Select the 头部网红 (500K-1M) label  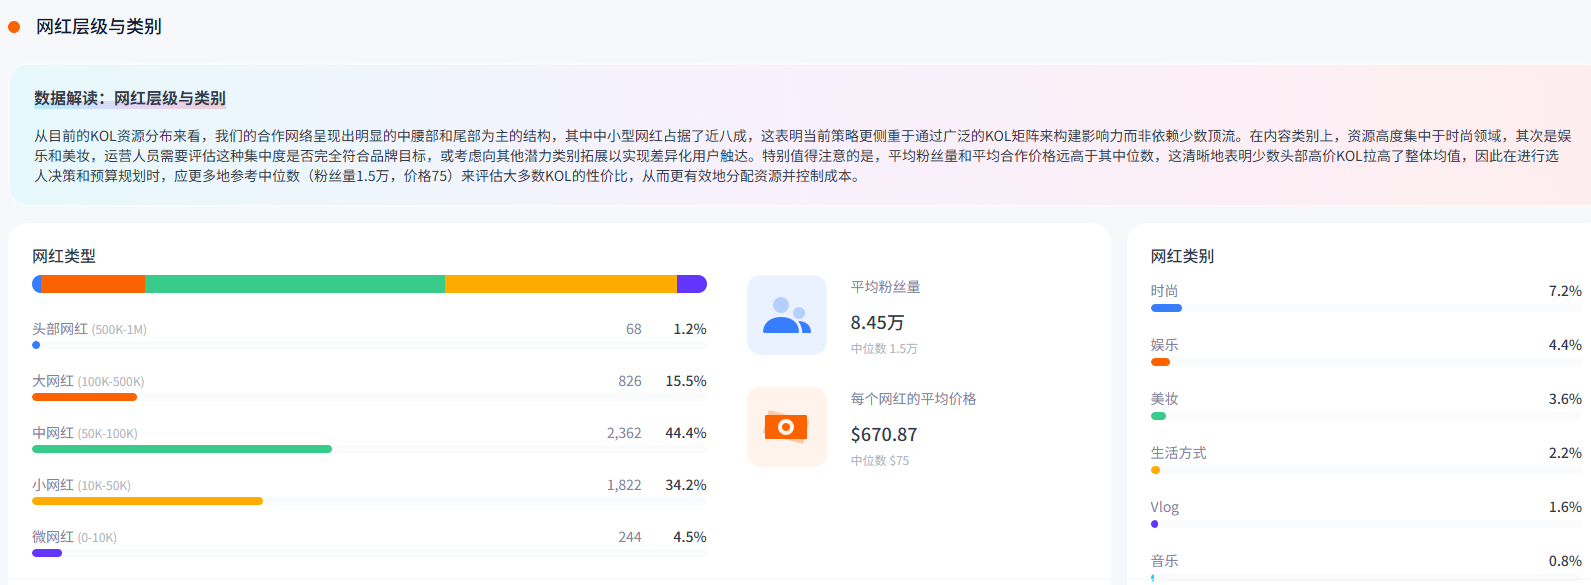pos(89,329)
